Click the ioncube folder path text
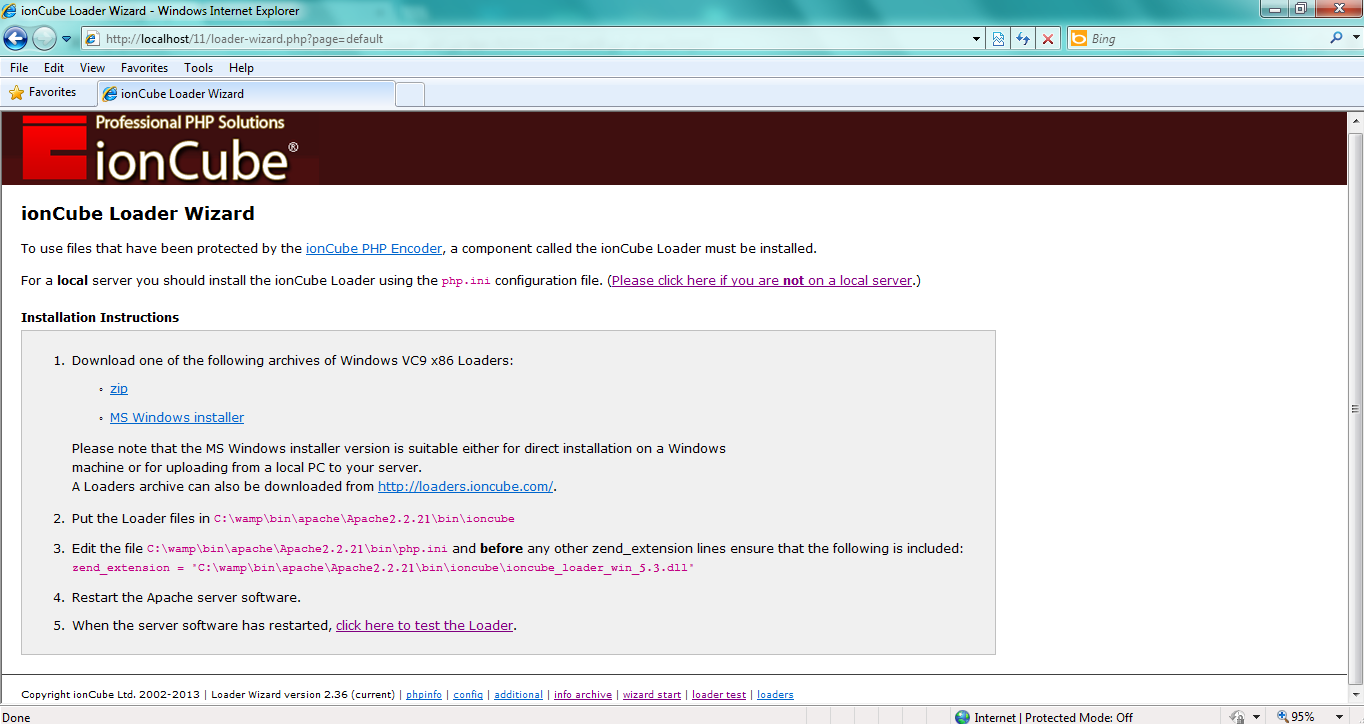The height and width of the screenshot is (724, 1364). (364, 519)
